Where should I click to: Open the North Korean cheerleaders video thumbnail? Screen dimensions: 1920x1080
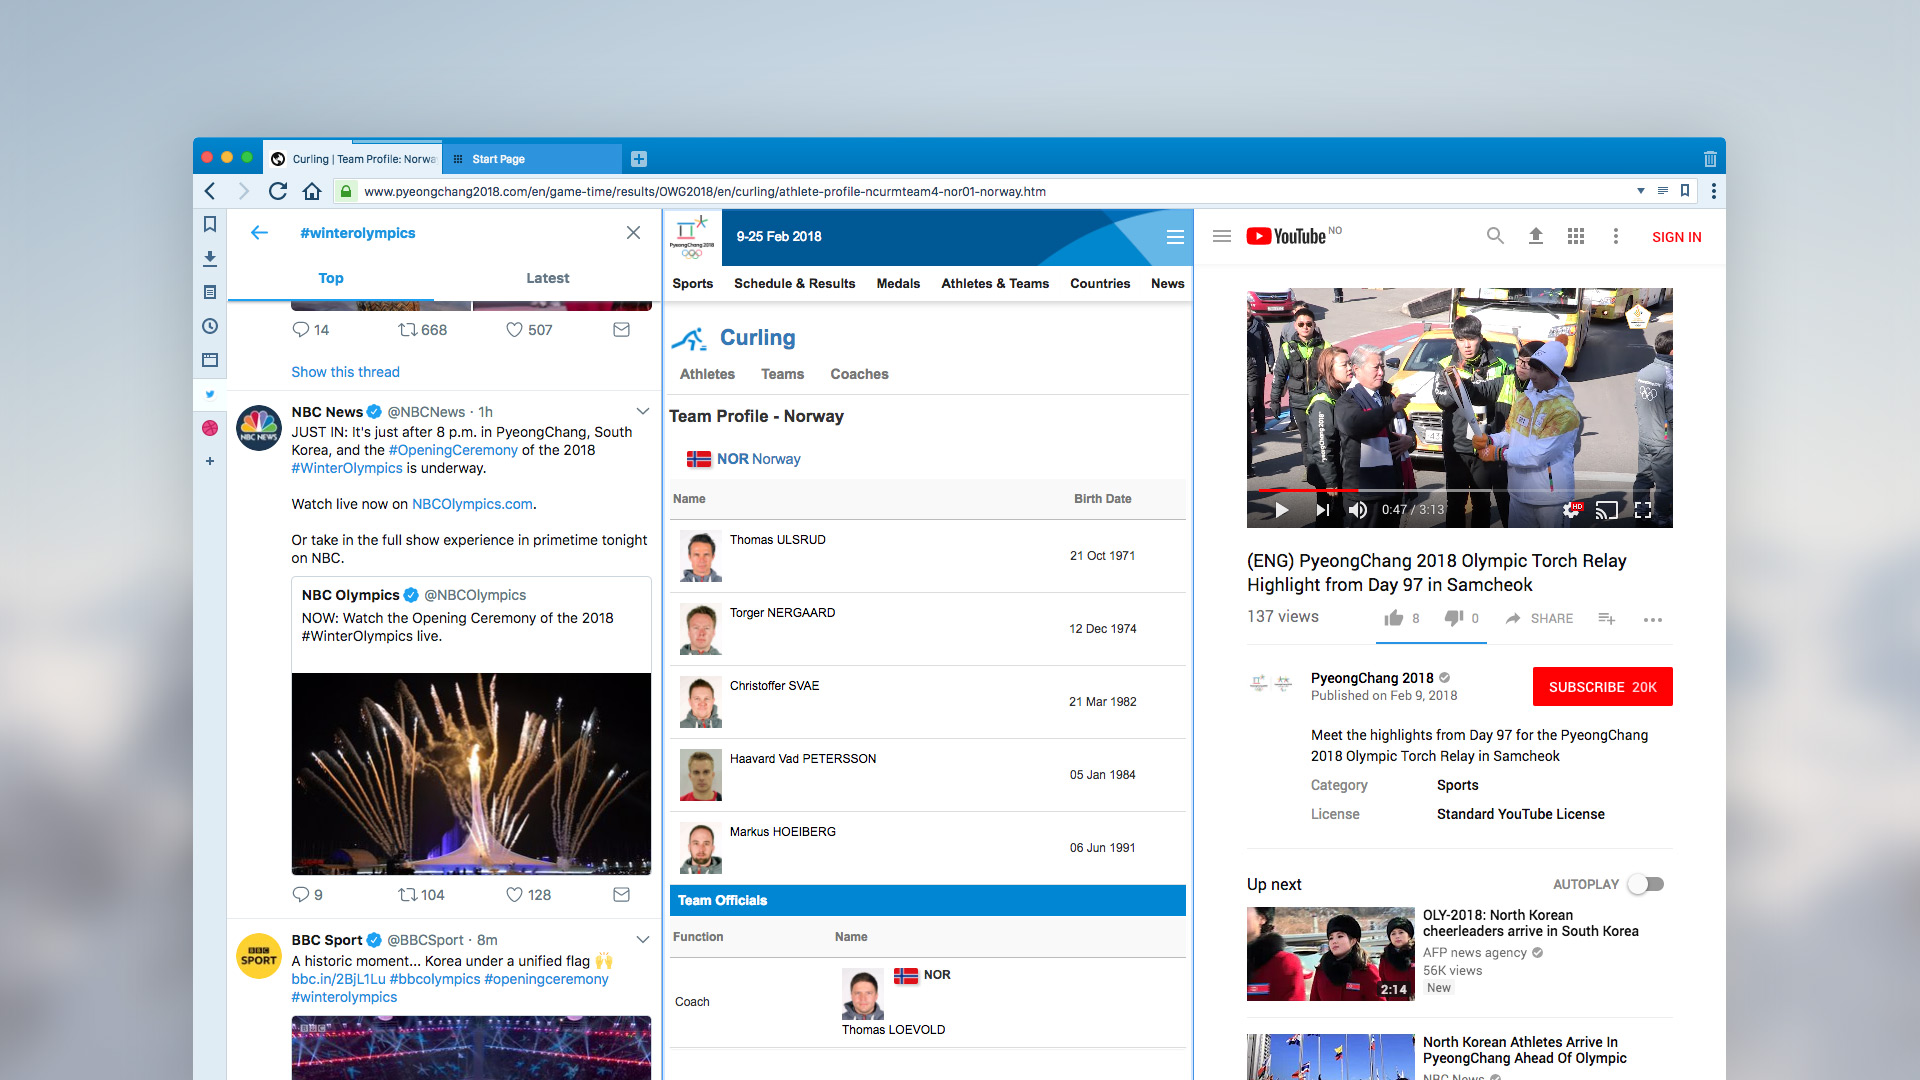pyautogui.click(x=1330, y=954)
